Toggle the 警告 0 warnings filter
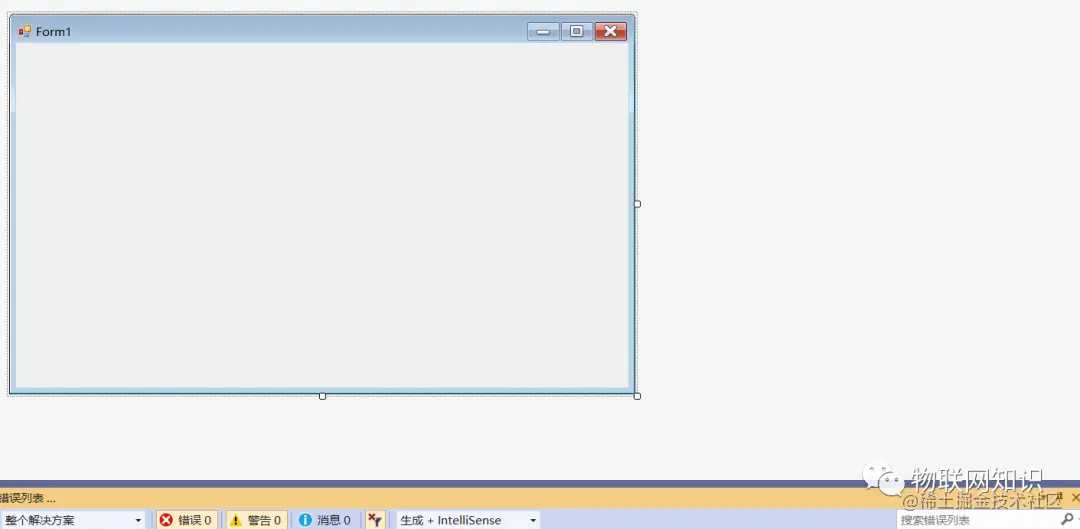This screenshot has width=1080, height=529. [256, 520]
